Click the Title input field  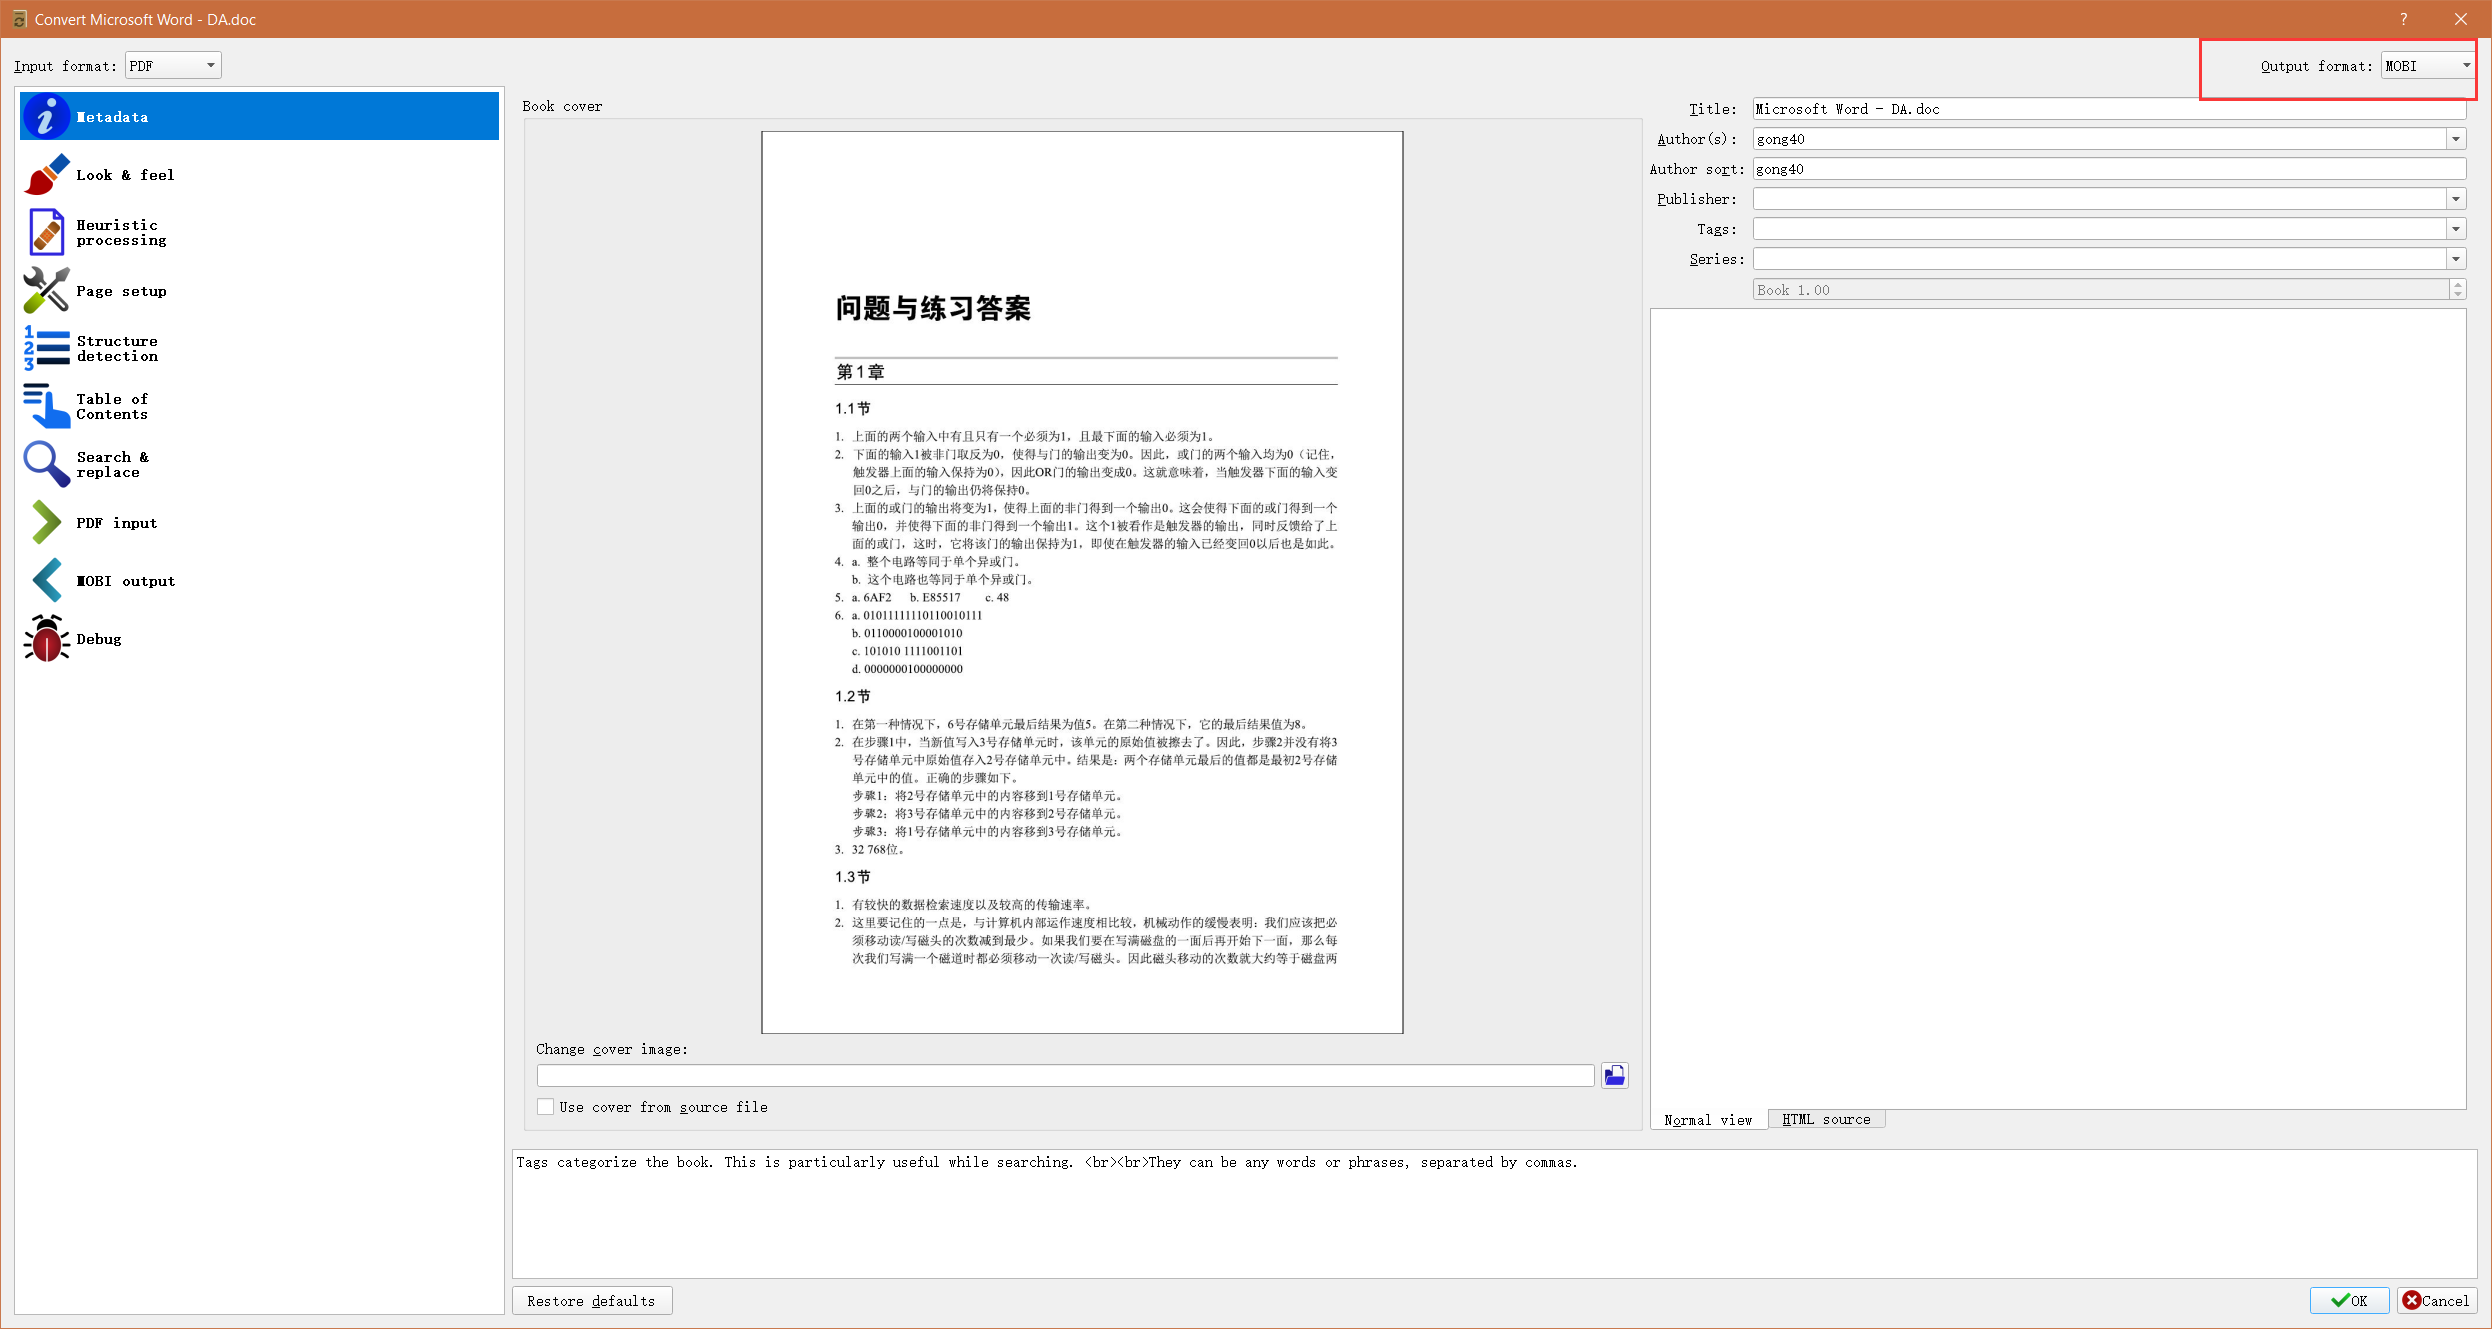[2110, 109]
